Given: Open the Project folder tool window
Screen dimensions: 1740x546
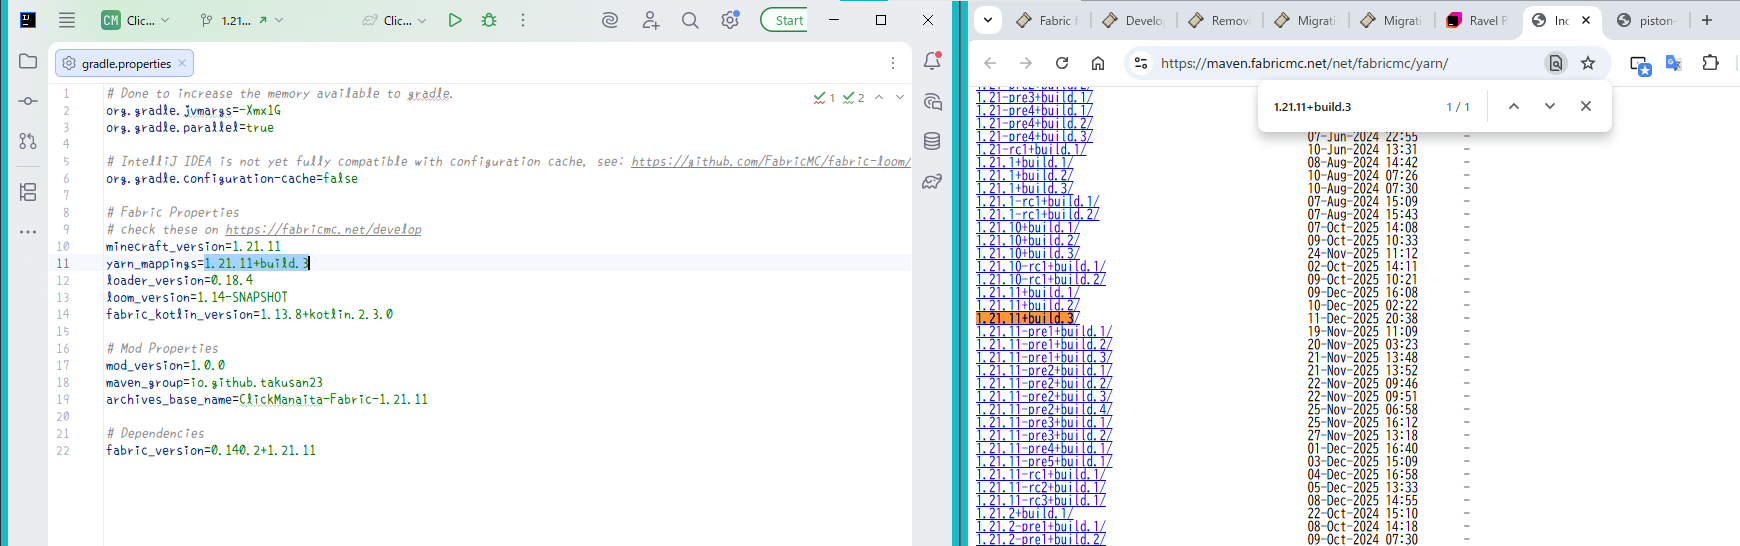Looking at the screenshot, I should tap(28, 61).
